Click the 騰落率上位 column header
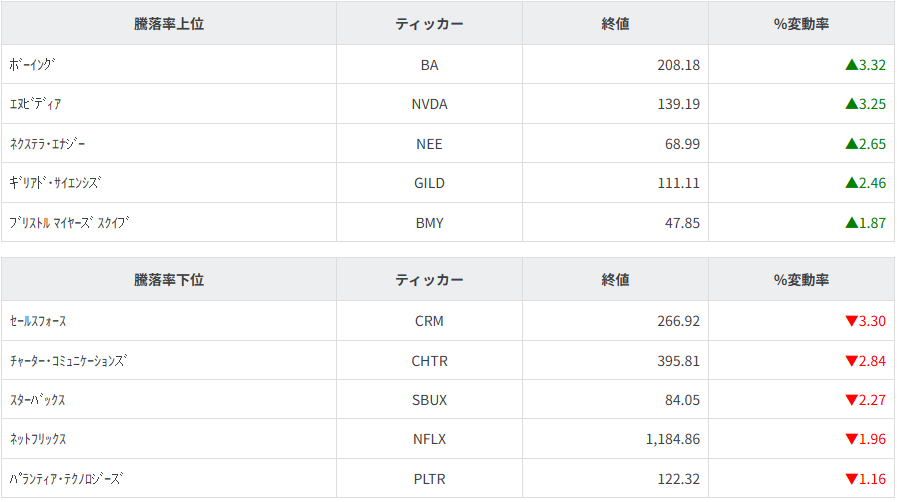Screen dimensions: 897x502 pos(169,24)
